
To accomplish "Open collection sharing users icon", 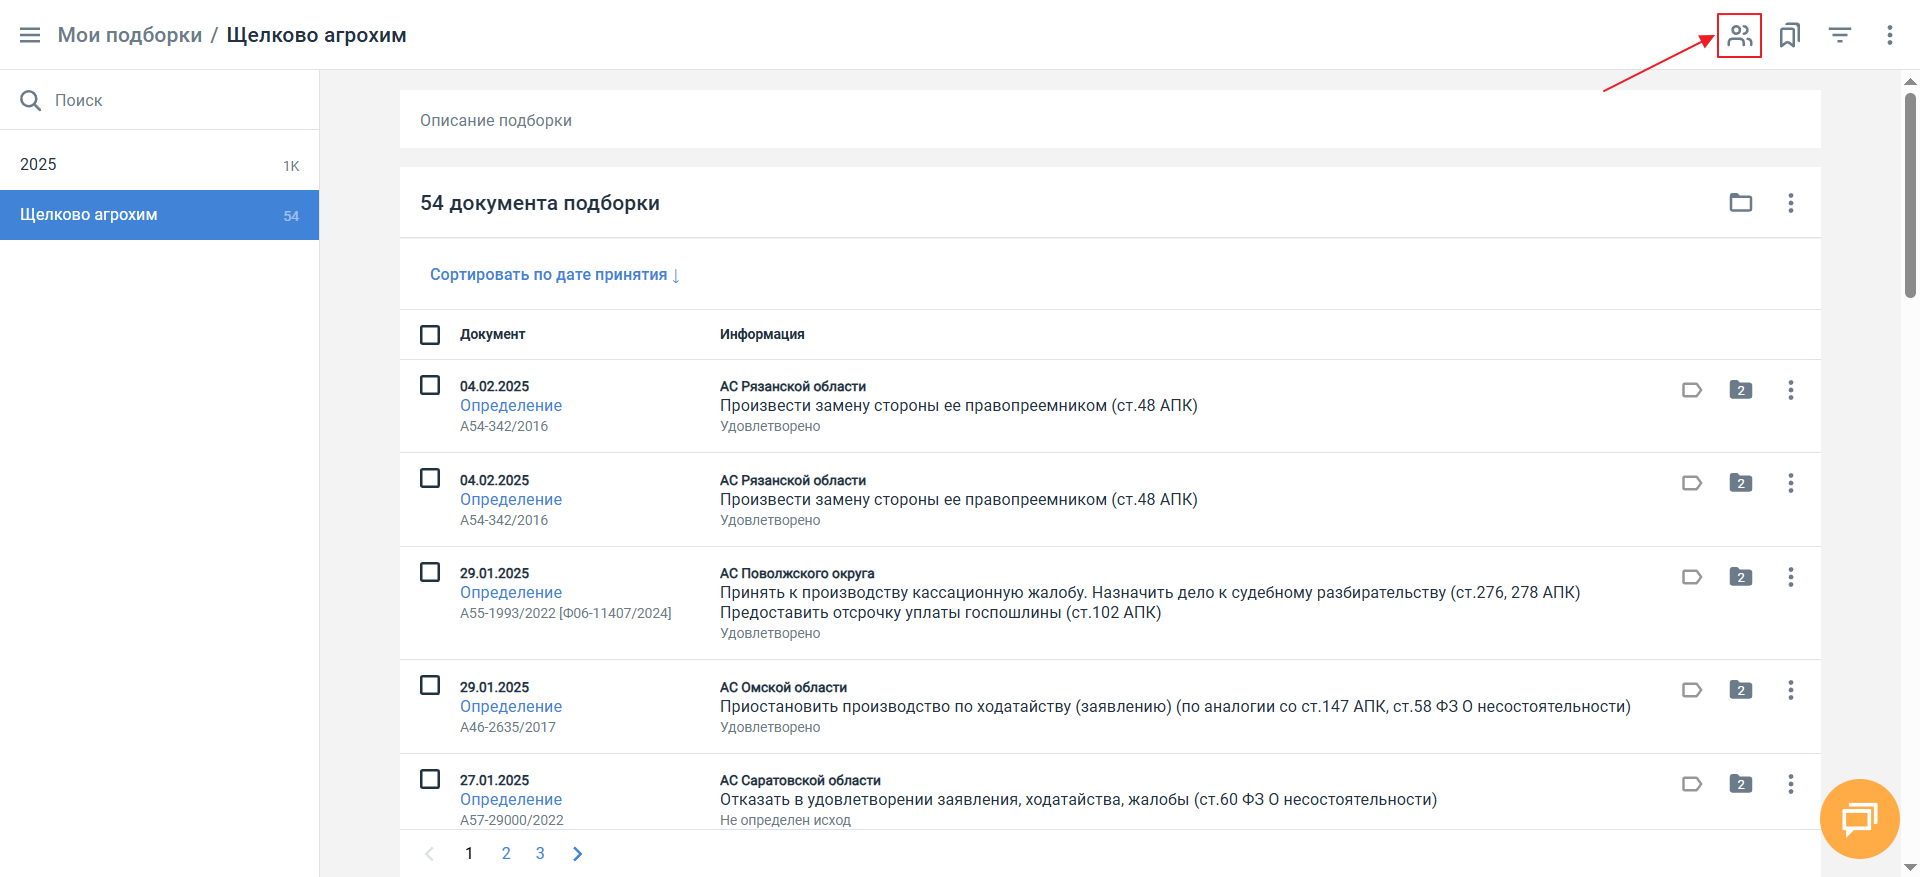I will (1740, 35).
